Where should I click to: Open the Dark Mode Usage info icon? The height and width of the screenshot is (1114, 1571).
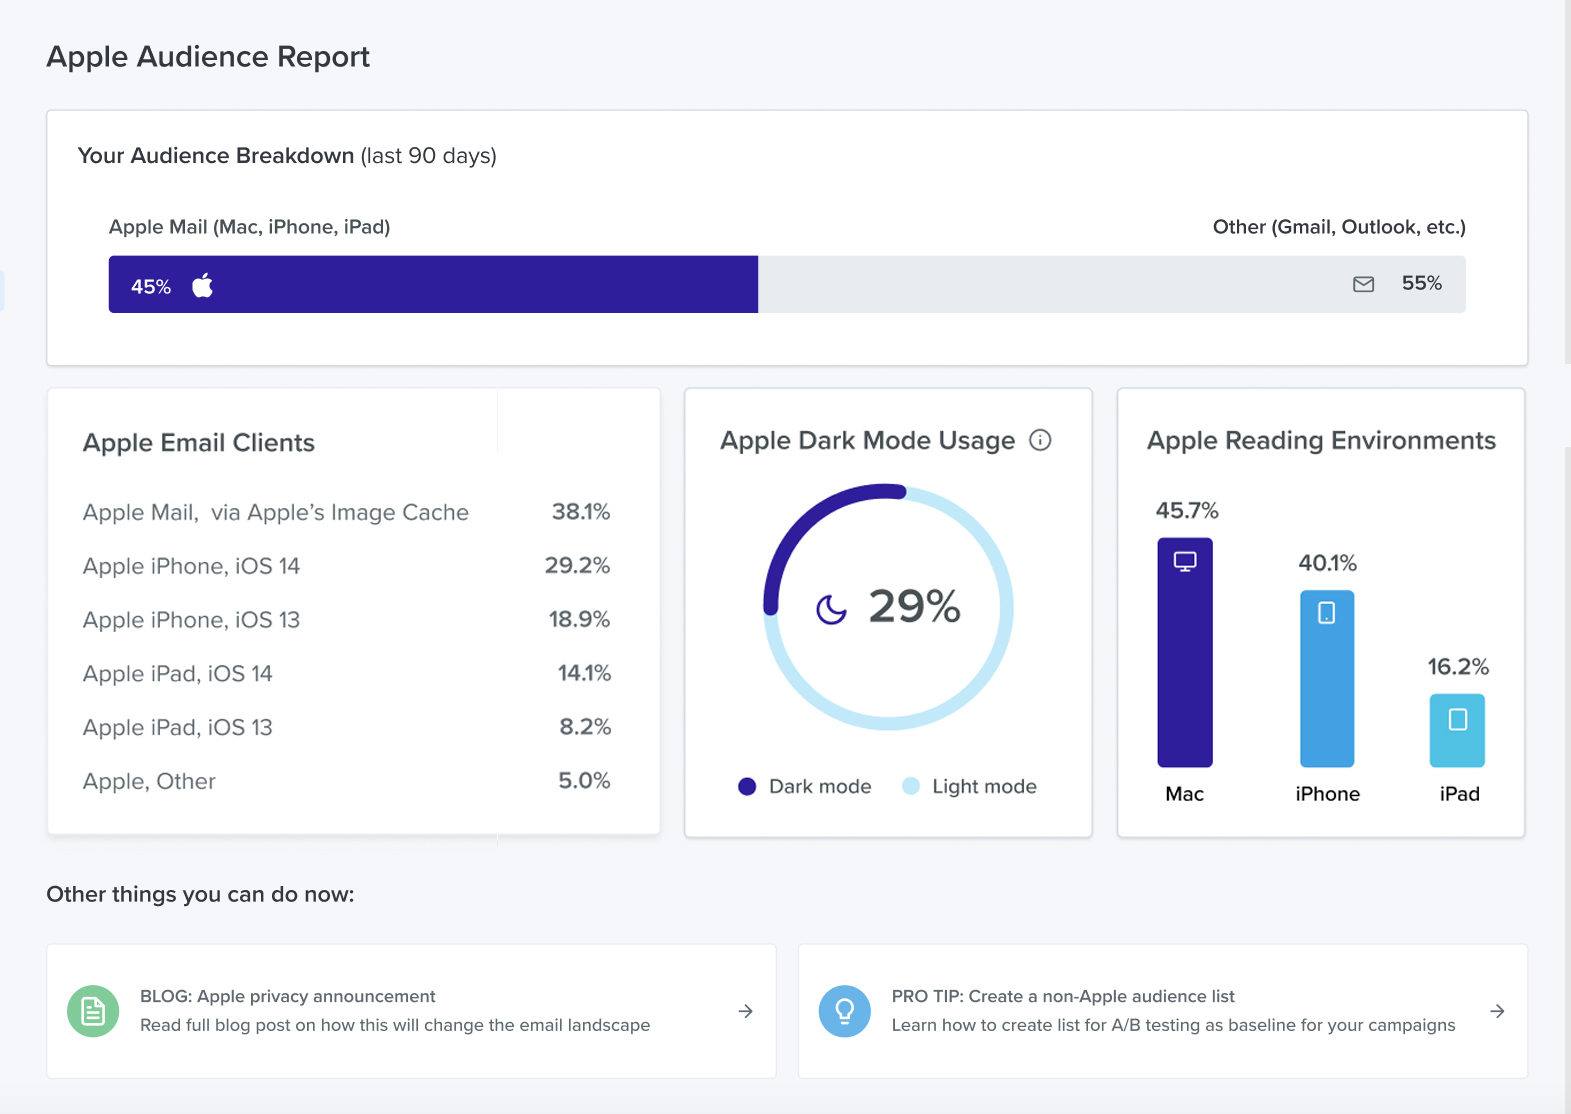(x=1040, y=440)
